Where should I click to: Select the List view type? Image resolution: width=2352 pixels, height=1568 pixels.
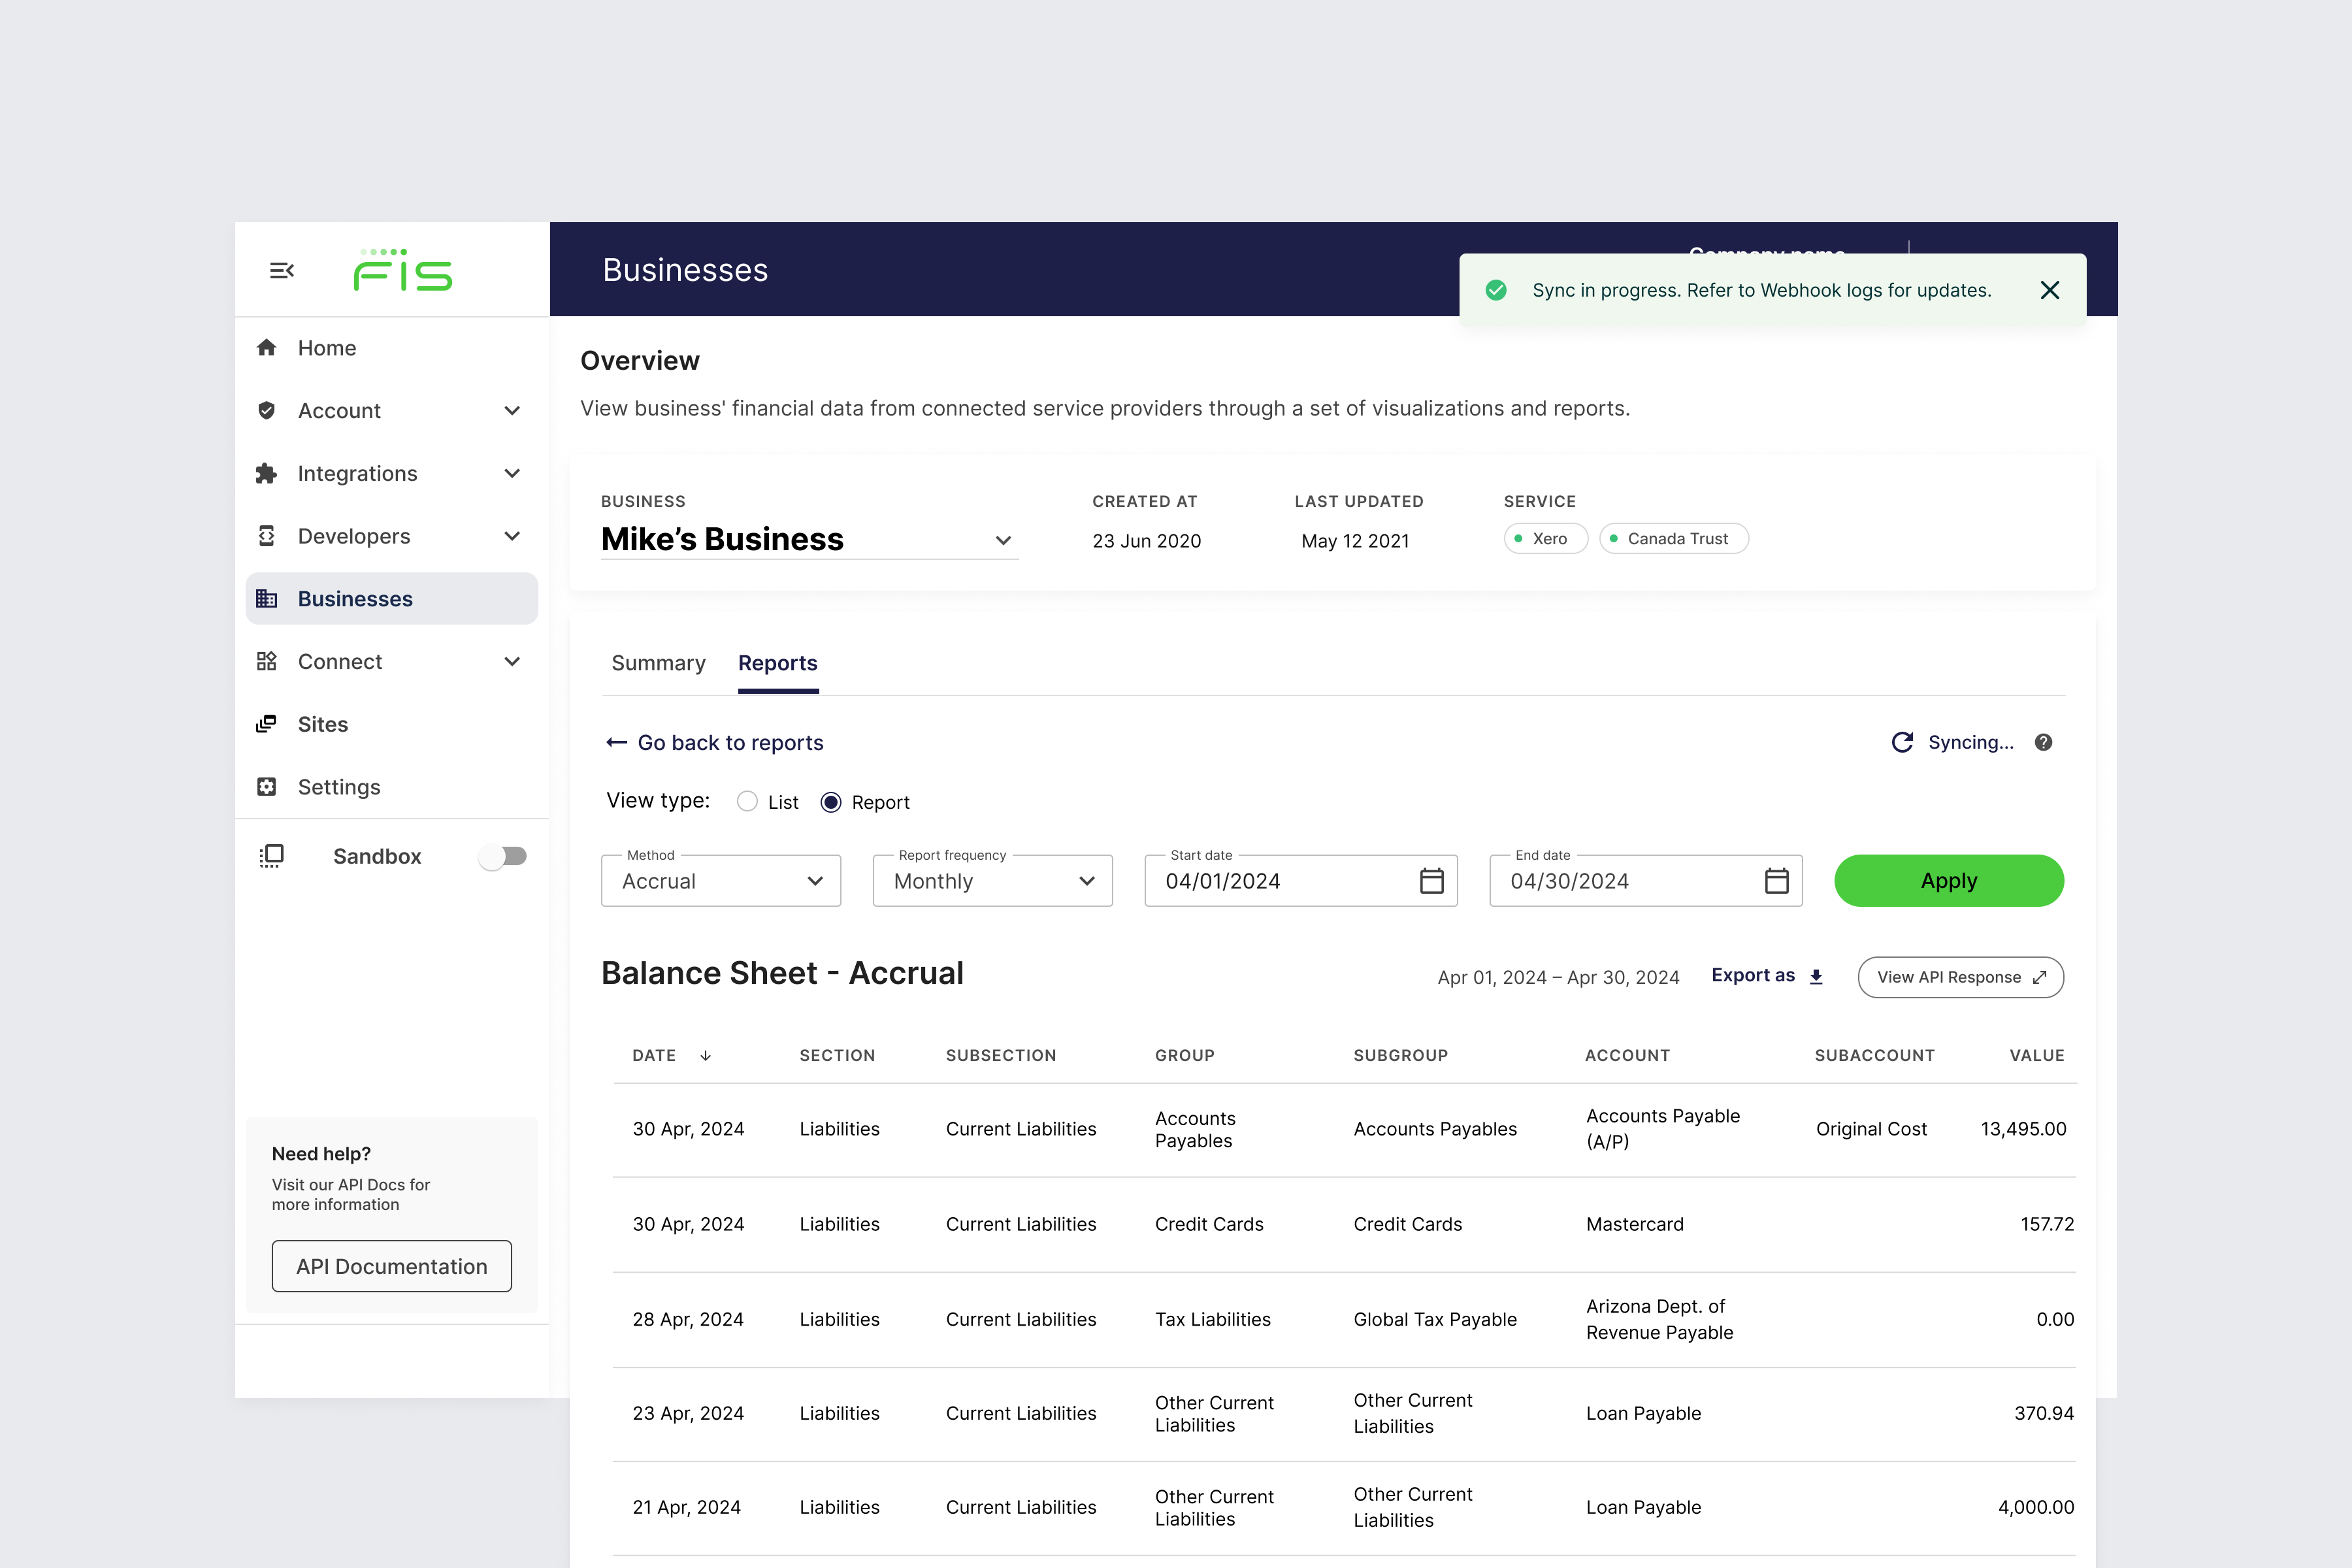pos(747,802)
